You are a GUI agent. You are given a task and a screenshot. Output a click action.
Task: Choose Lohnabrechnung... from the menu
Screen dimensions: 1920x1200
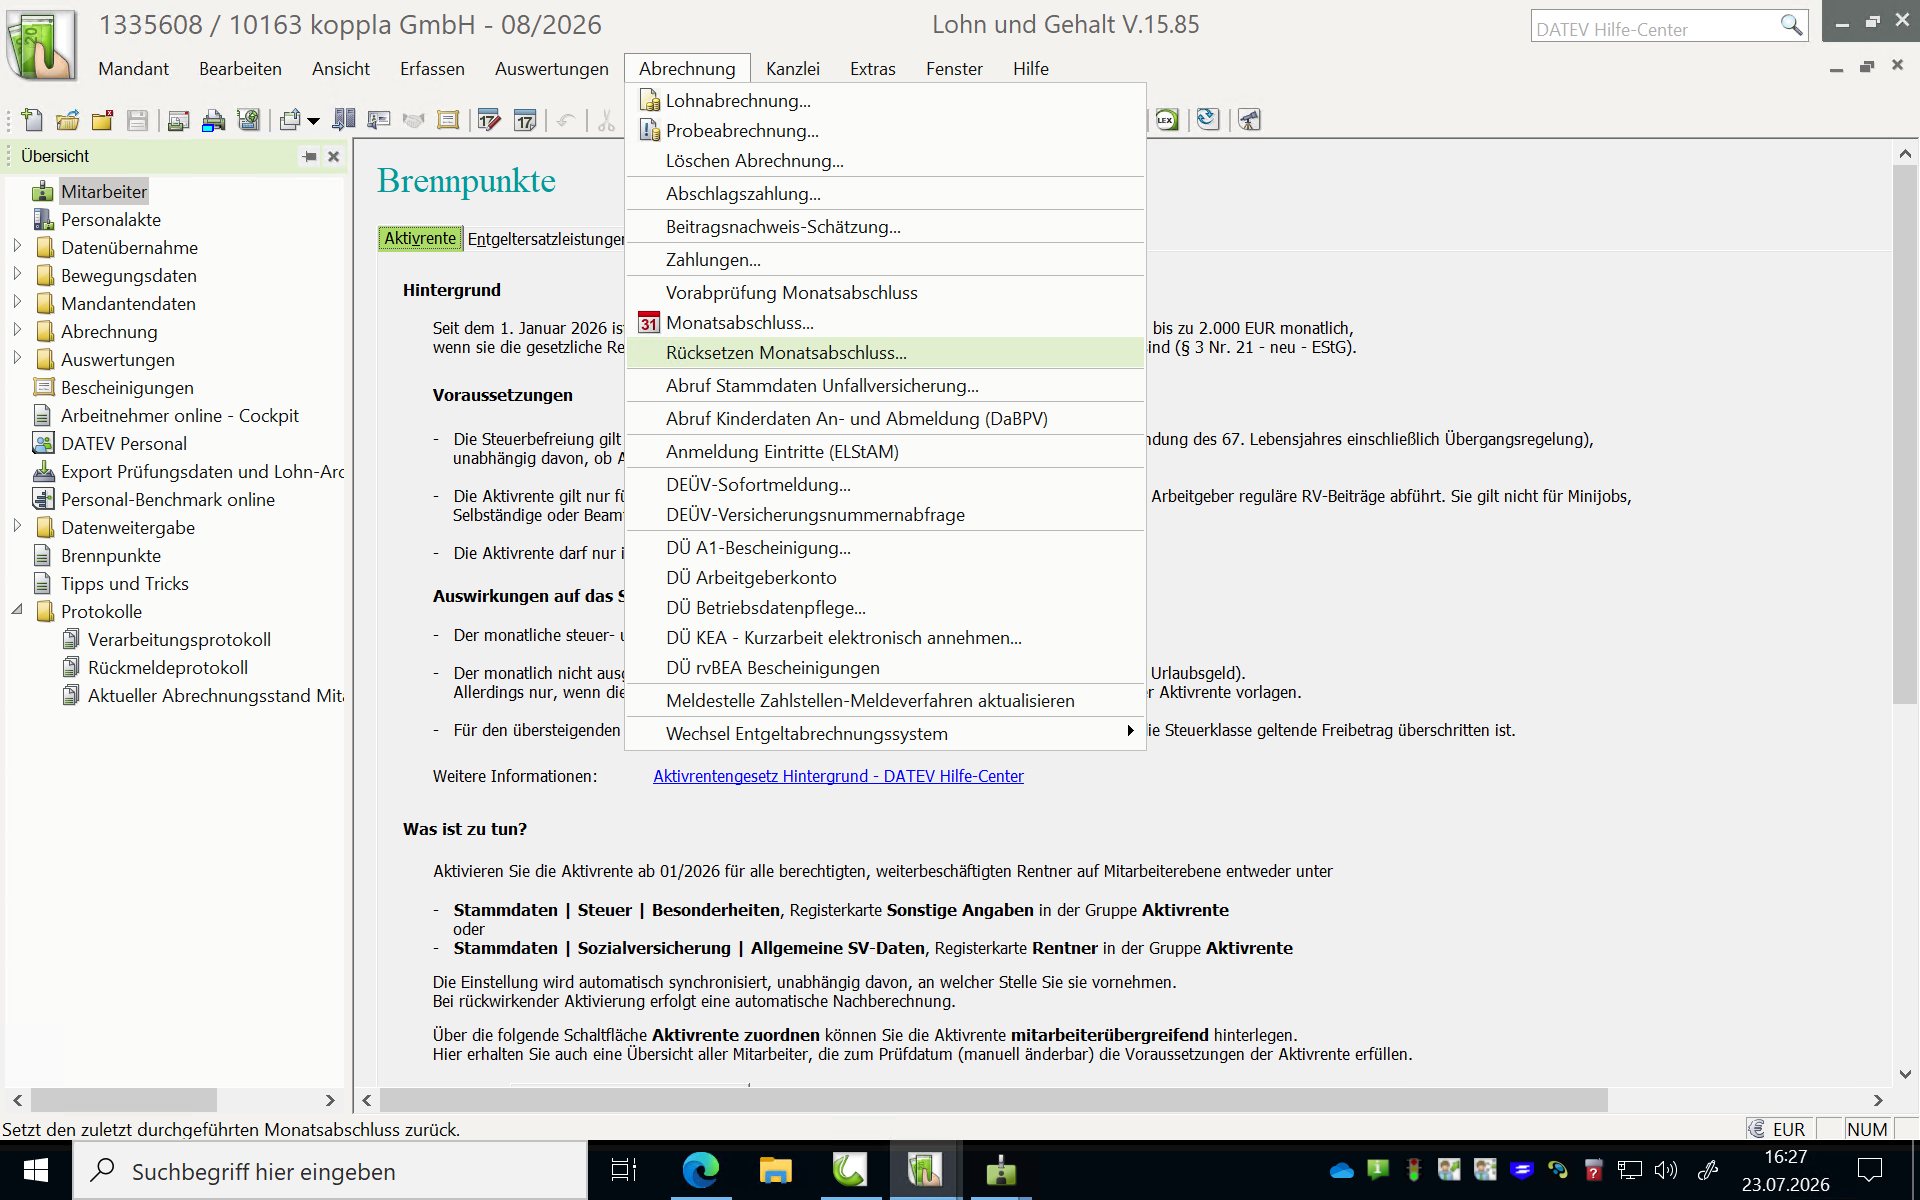tap(885, 100)
